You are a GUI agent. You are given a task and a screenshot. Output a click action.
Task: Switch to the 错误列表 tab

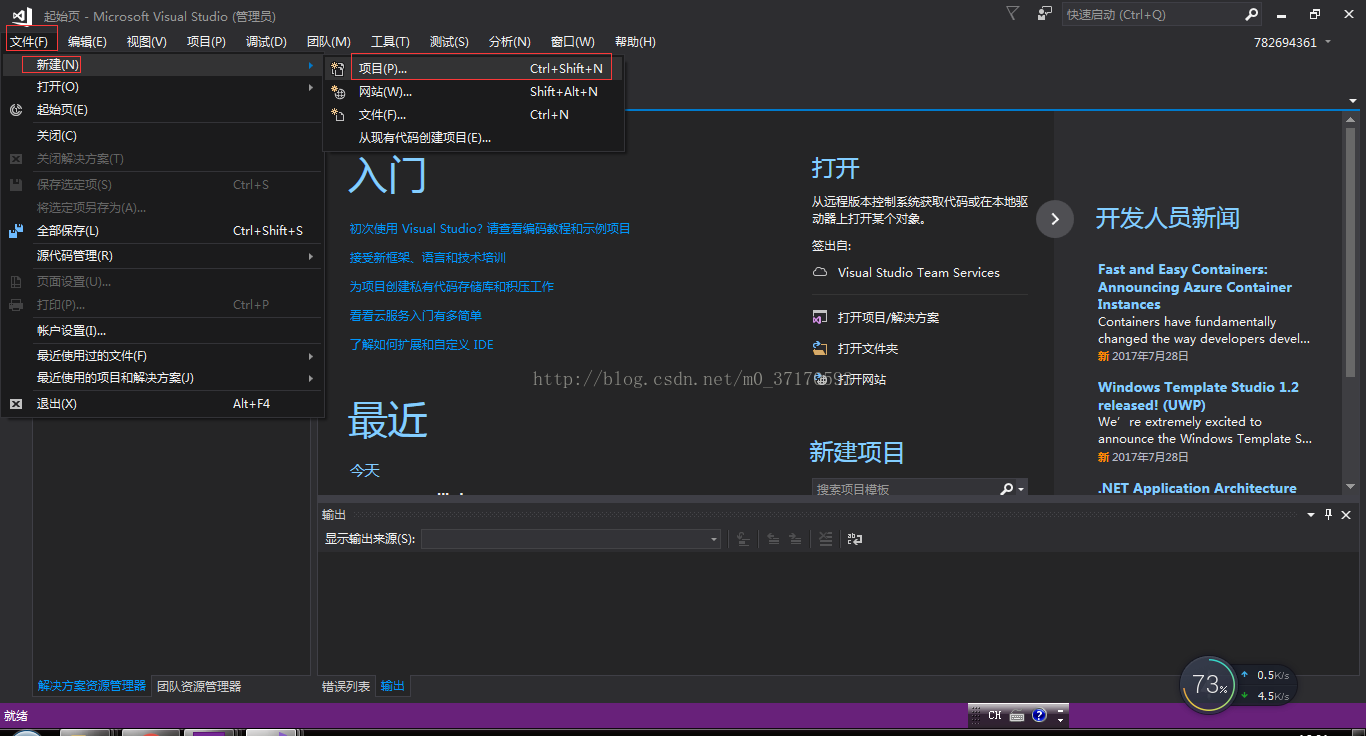346,687
